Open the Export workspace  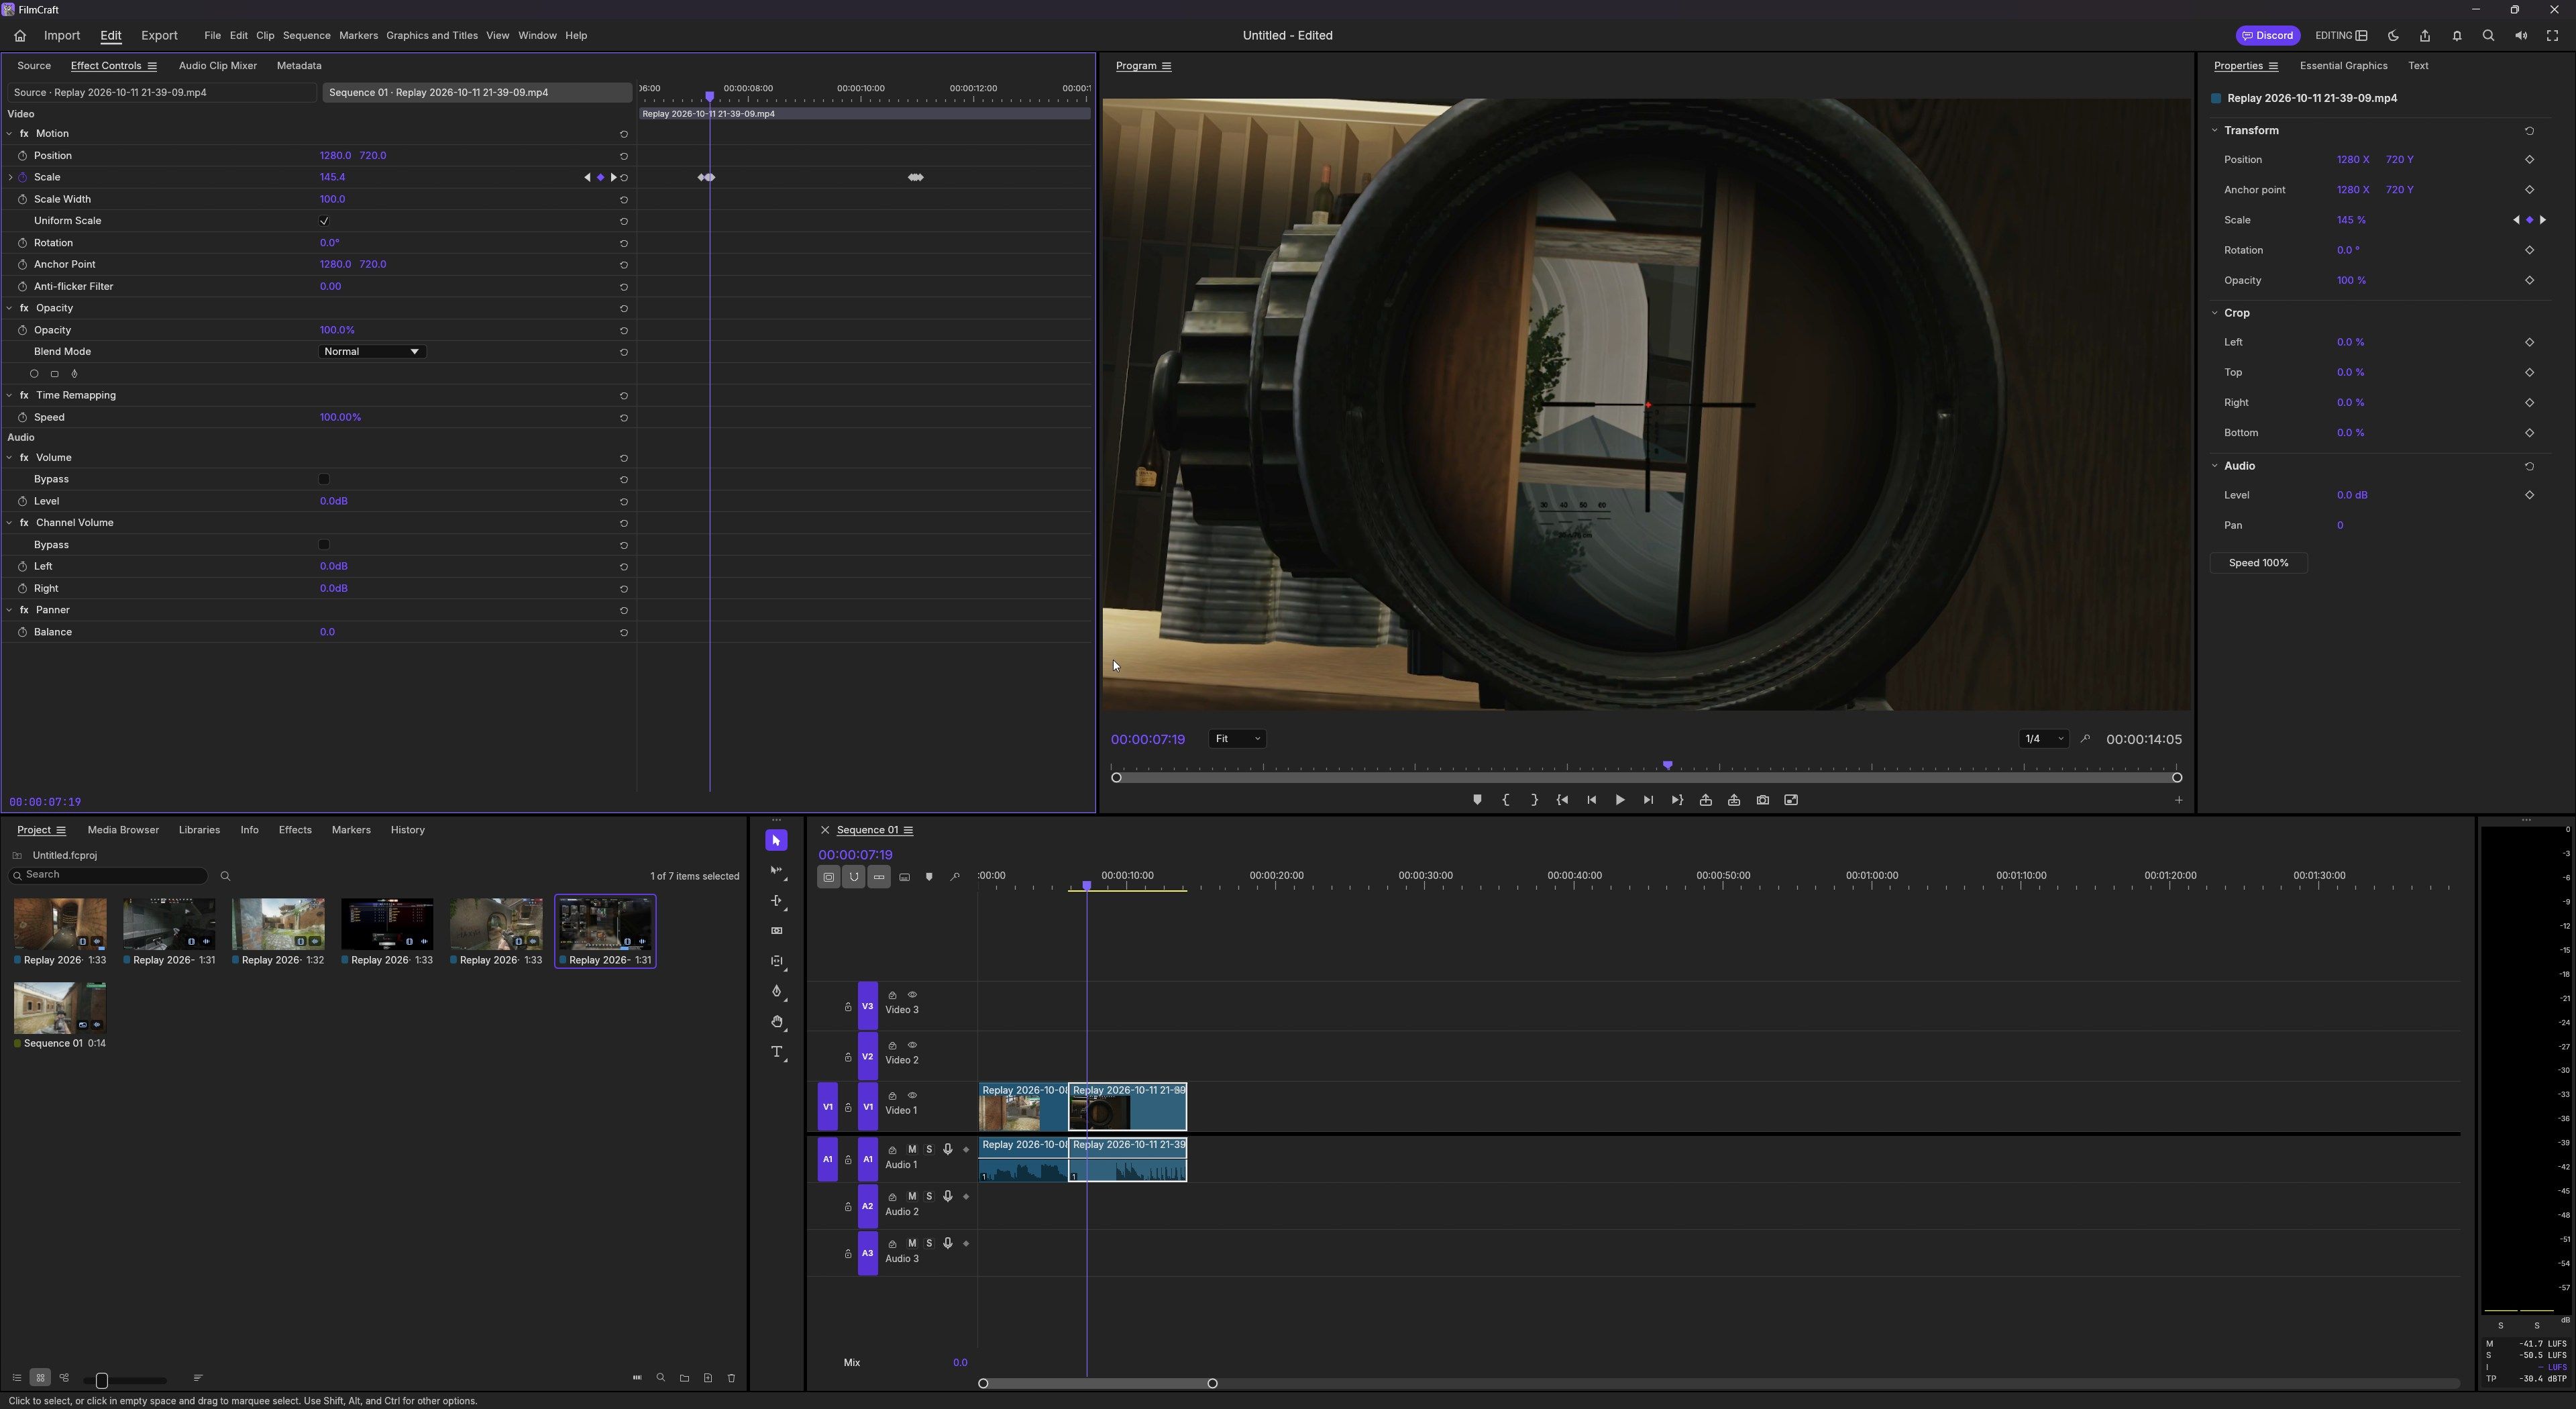pyautogui.click(x=159, y=36)
